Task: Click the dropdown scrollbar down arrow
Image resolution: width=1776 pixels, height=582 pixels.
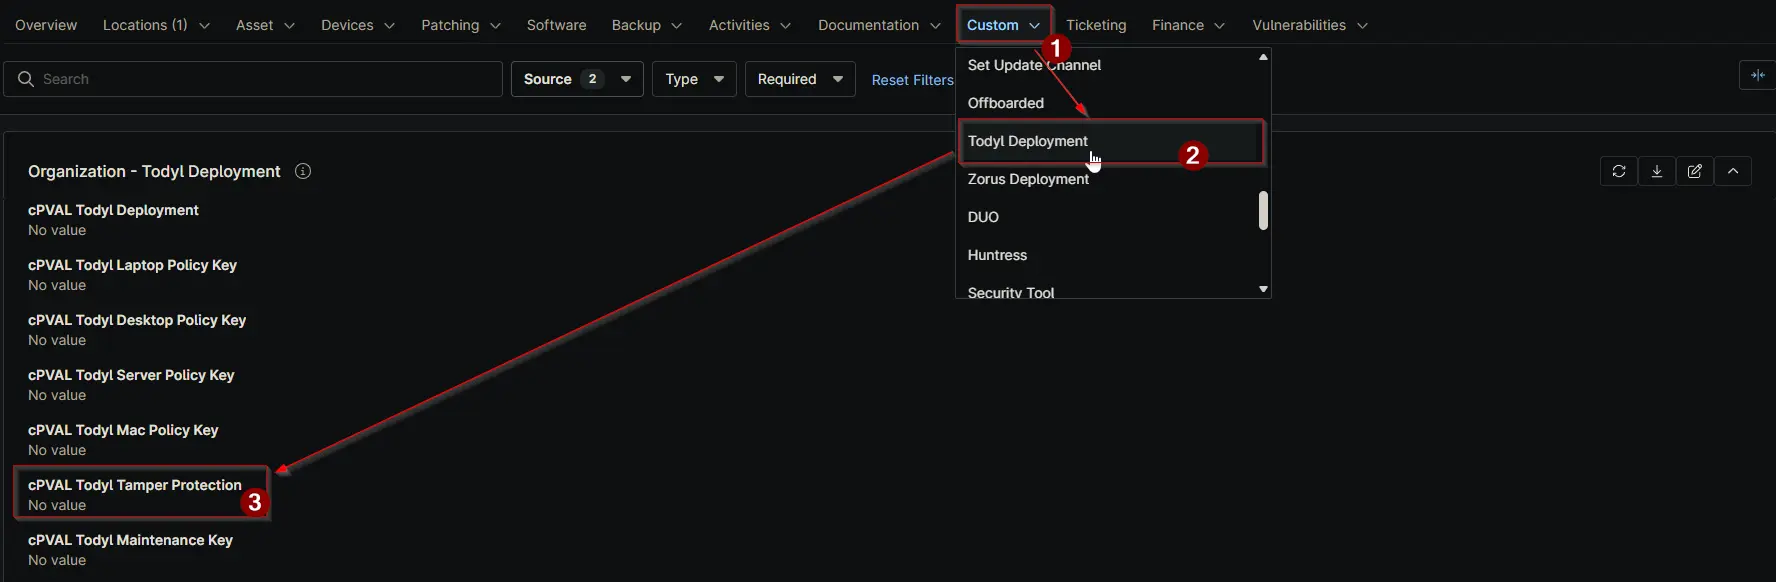Action: click(1263, 289)
